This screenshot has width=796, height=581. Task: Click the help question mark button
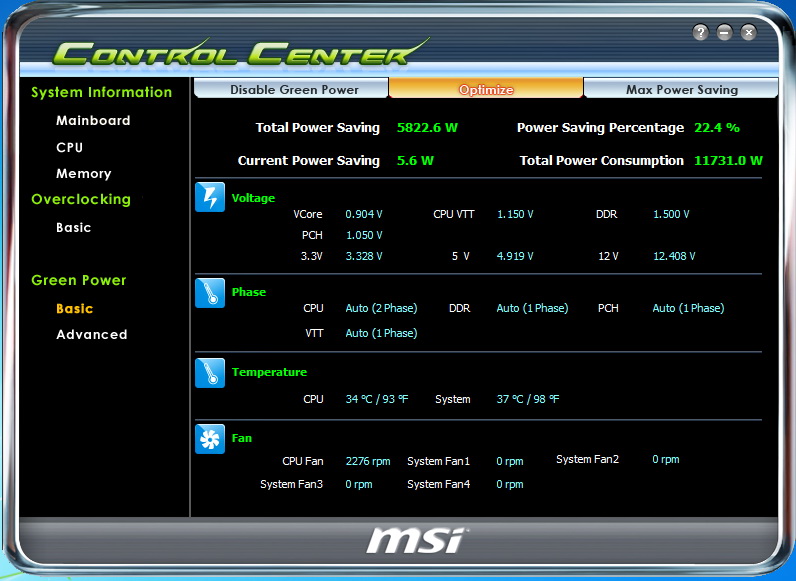[x=700, y=32]
